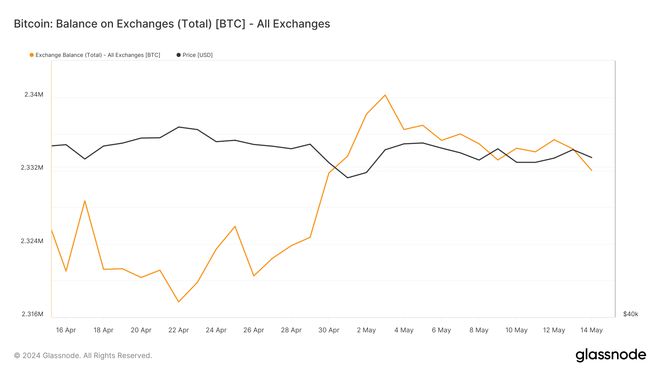
Task: Click the 8 May date label
Action: [x=479, y=330]
